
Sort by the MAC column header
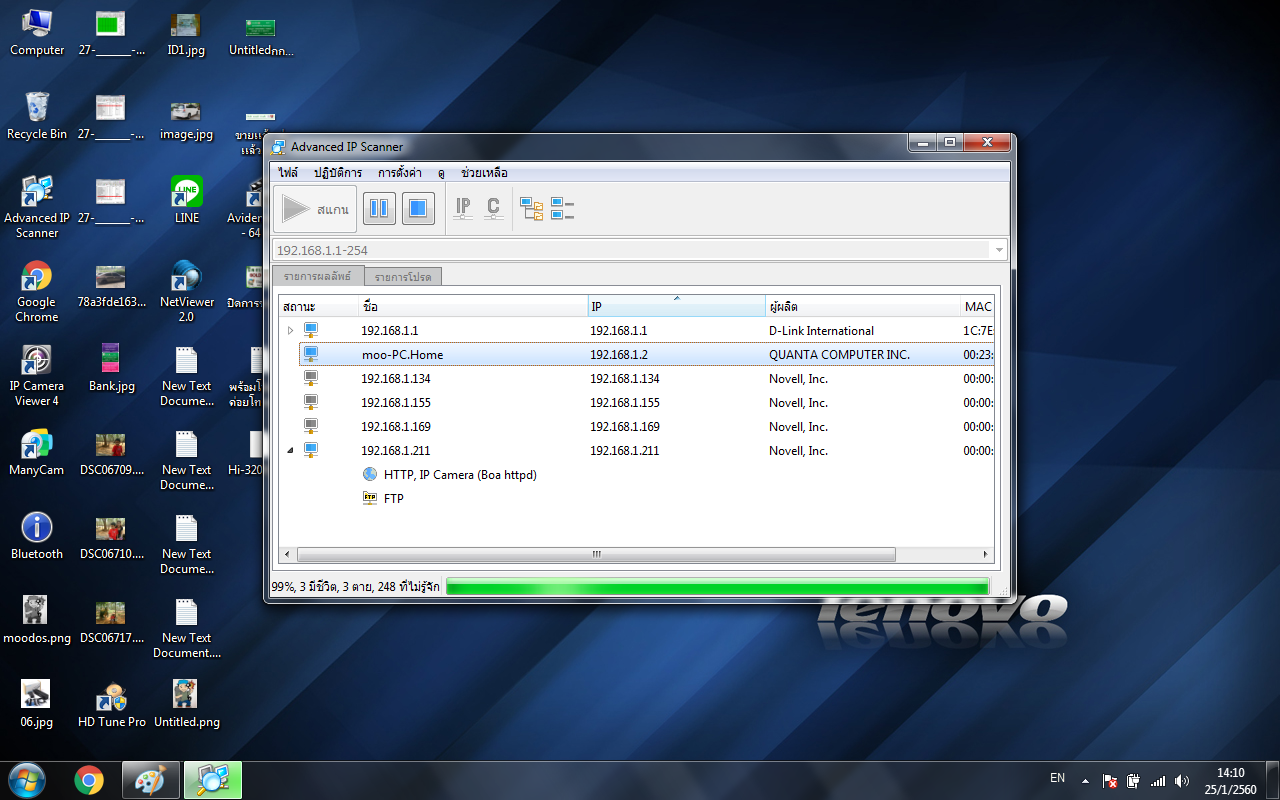(977, 306)
